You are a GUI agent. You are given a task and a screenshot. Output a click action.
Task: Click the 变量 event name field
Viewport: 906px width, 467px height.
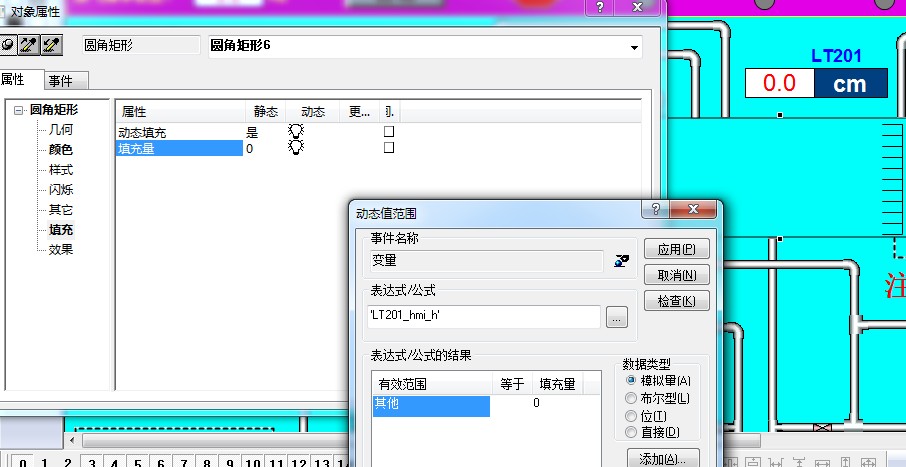click(x=487, y=261)
